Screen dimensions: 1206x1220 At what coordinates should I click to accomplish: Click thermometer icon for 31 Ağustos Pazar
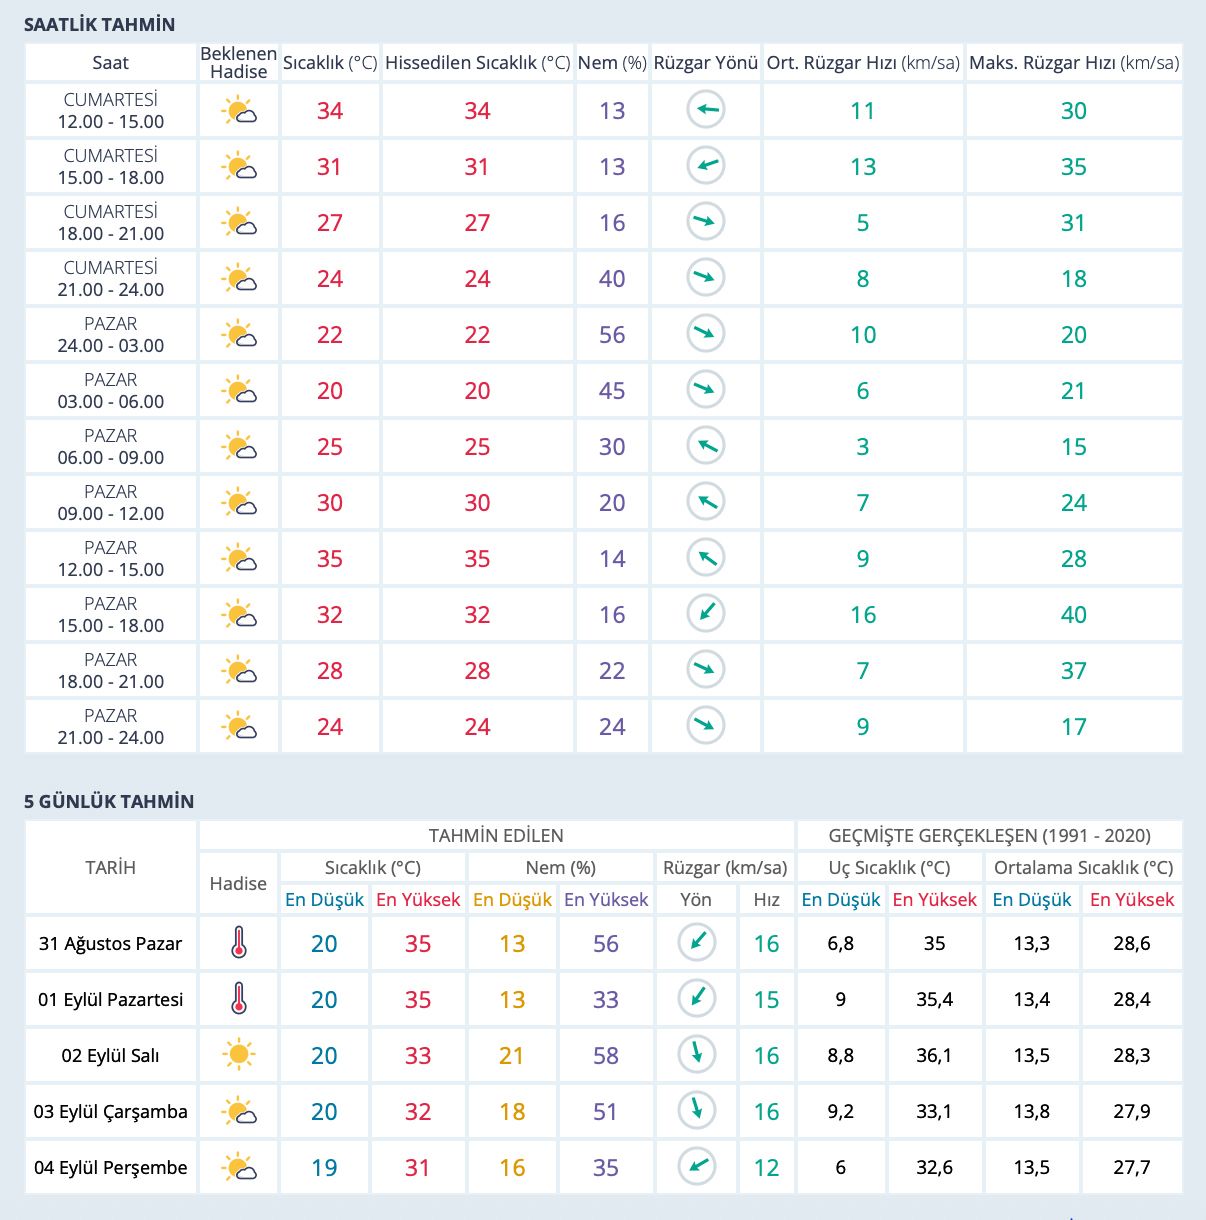[x=238, y=943]
